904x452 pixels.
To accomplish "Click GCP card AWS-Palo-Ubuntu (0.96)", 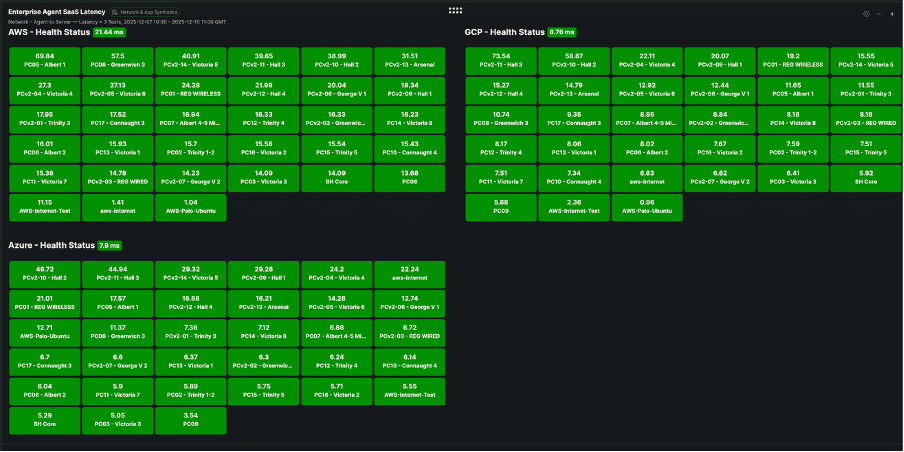I will 647,208.
